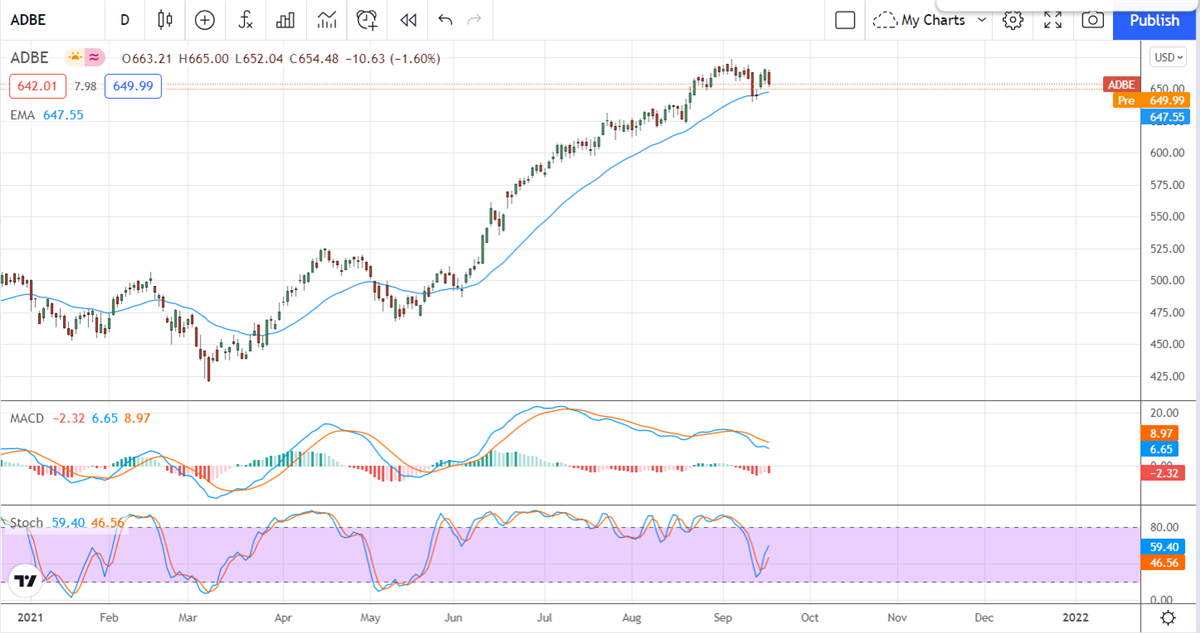
Task: Open the USD currency dropdown
Action: [x=1167, y=58]
